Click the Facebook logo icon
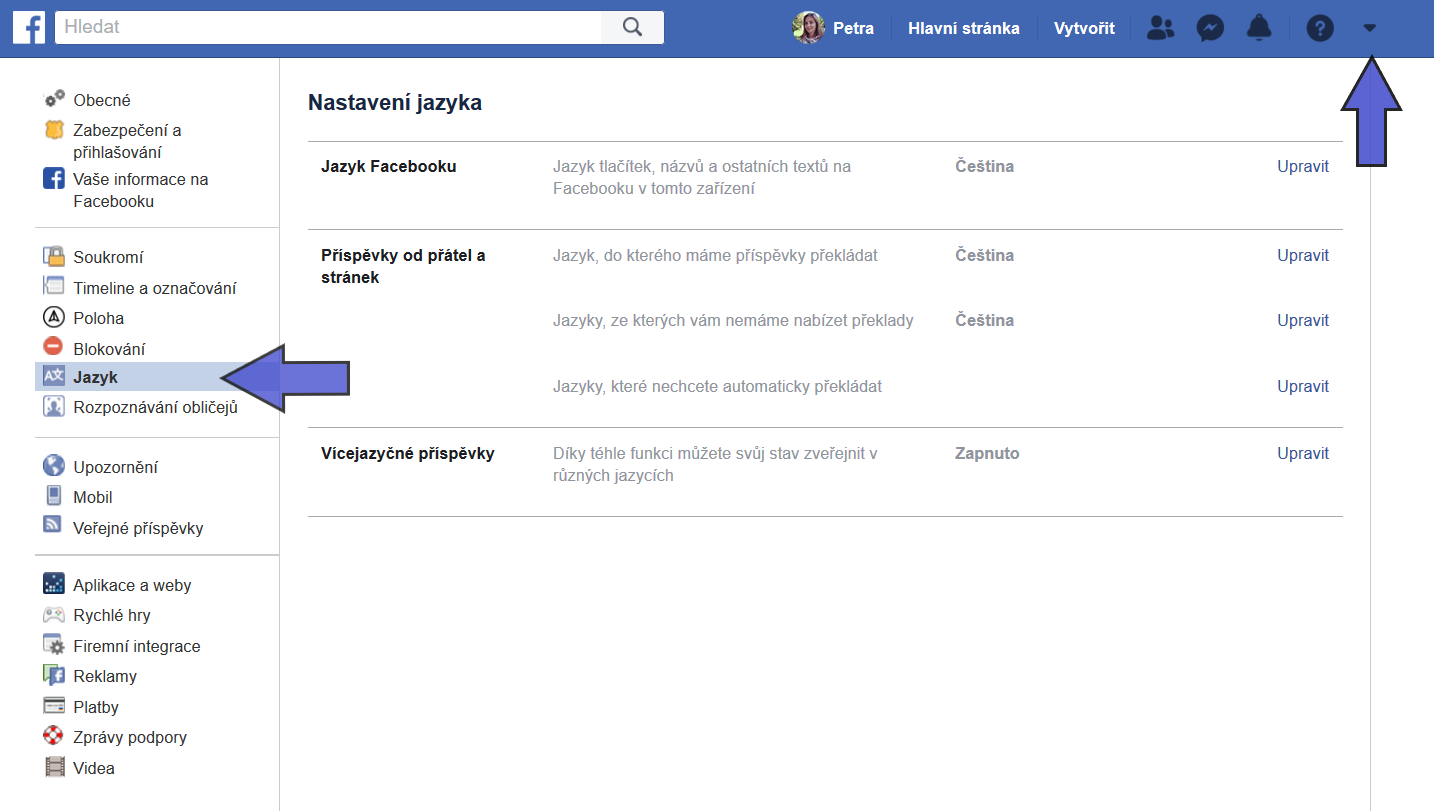This screenshot has height=811, width=1434. (28, 28)
